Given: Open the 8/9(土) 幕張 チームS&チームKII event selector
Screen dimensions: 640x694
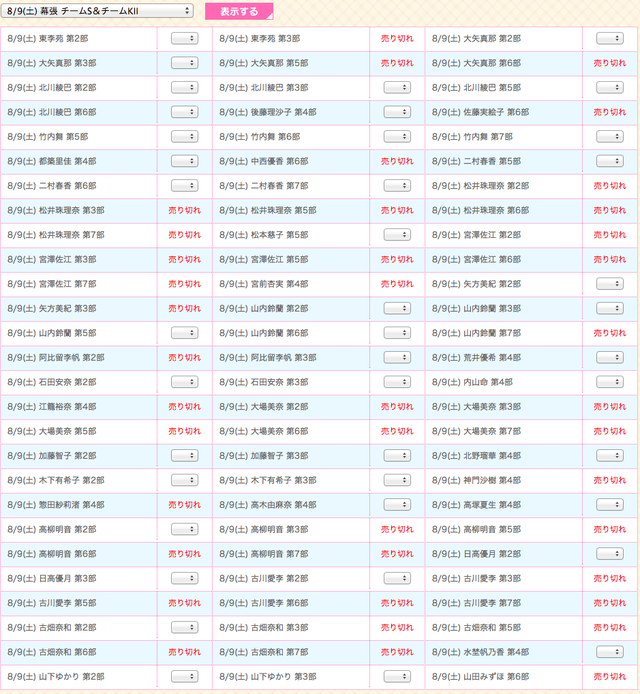Looking at the screenshot, I should click(97, 11).
